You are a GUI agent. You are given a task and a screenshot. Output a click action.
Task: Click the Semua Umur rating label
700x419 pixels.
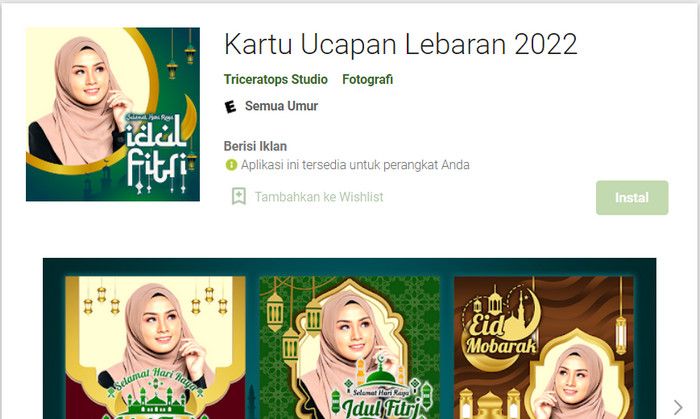[x=281, y=106]
